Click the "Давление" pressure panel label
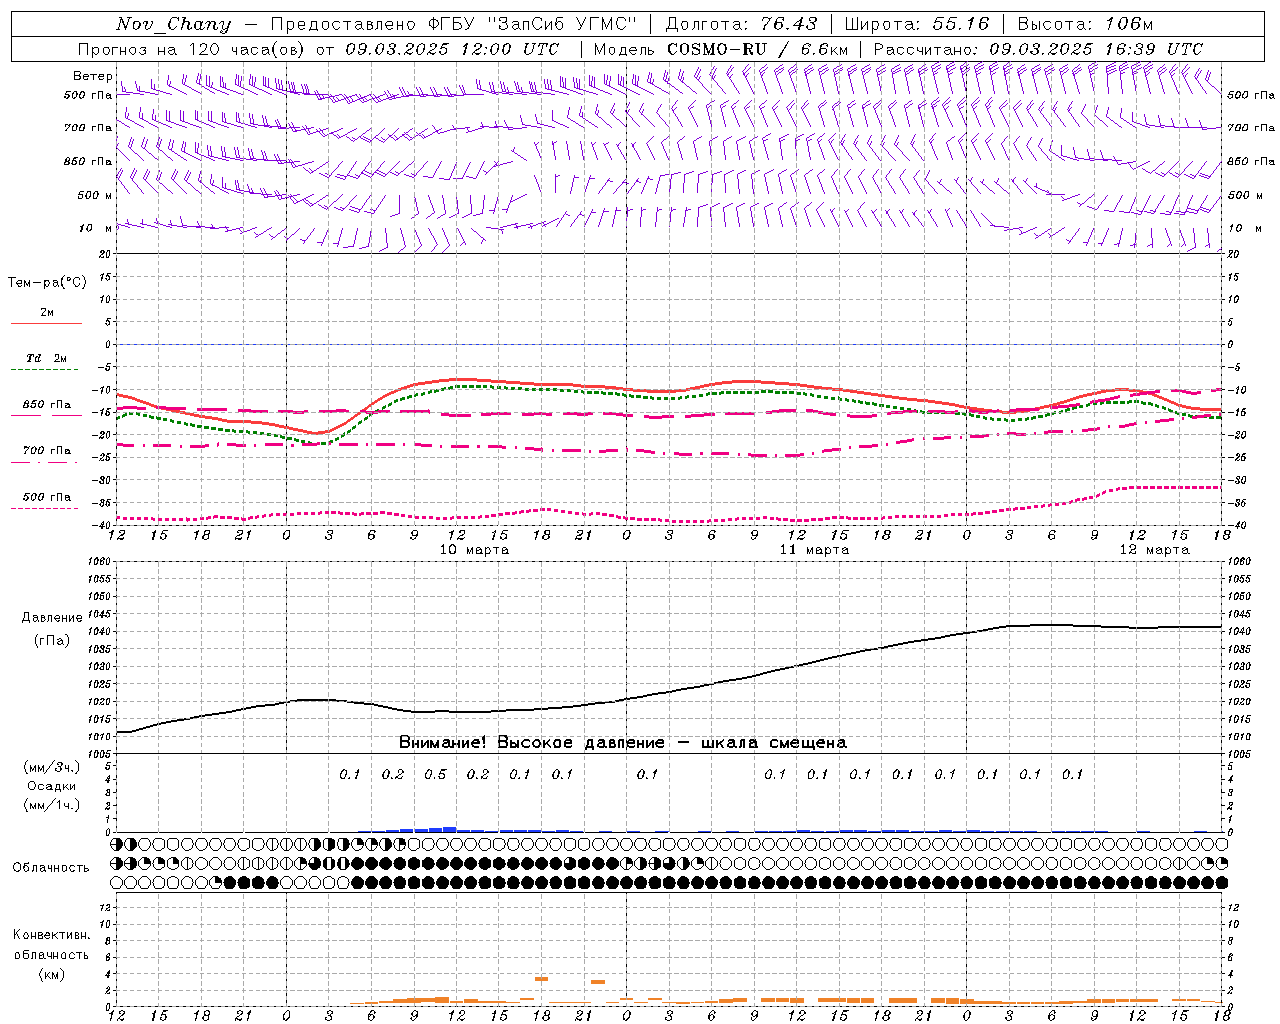1280x1024 pixels. (x=52, y=617)
